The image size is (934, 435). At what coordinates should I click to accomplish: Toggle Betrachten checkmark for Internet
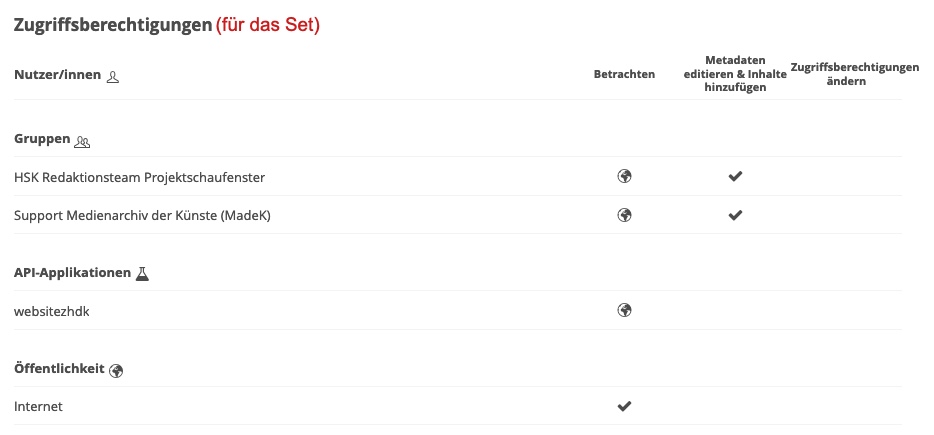[x=625, y=406]
